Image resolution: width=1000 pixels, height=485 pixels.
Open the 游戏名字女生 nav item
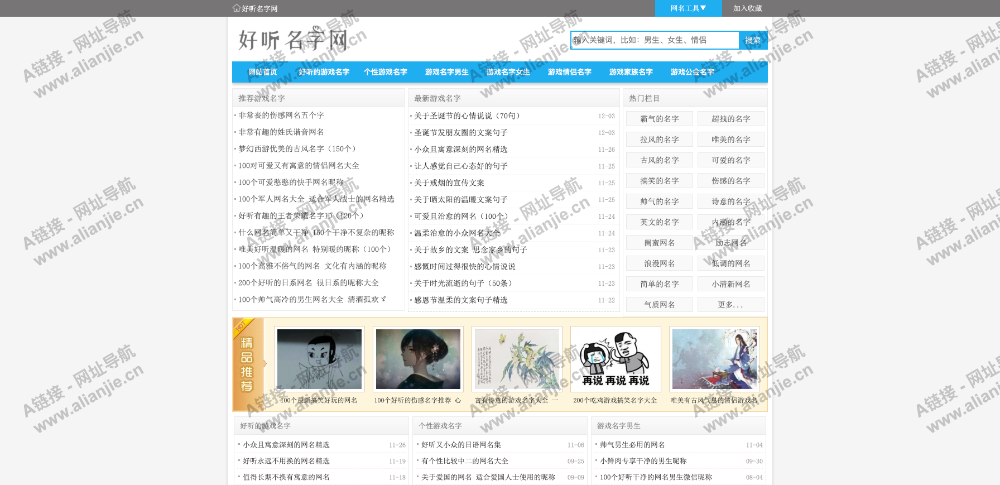pos(508,72)
